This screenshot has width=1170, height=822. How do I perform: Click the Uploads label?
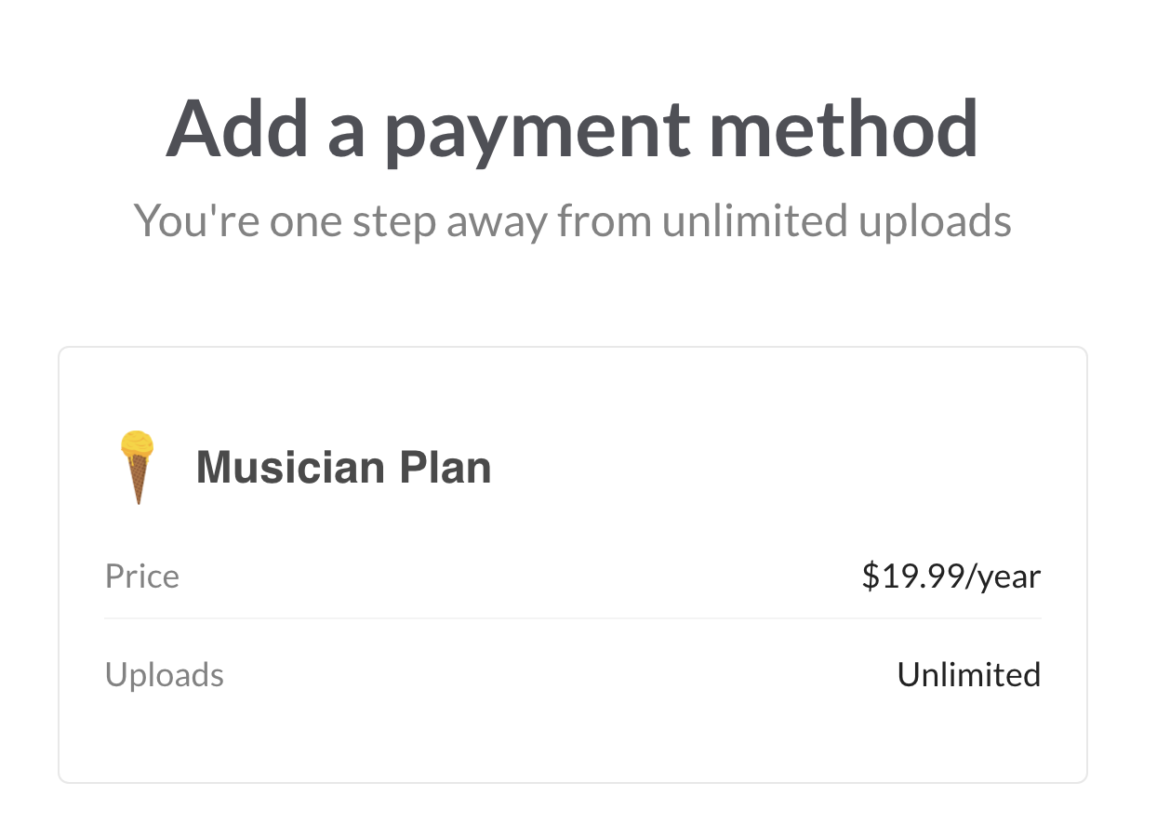point(164,675)
